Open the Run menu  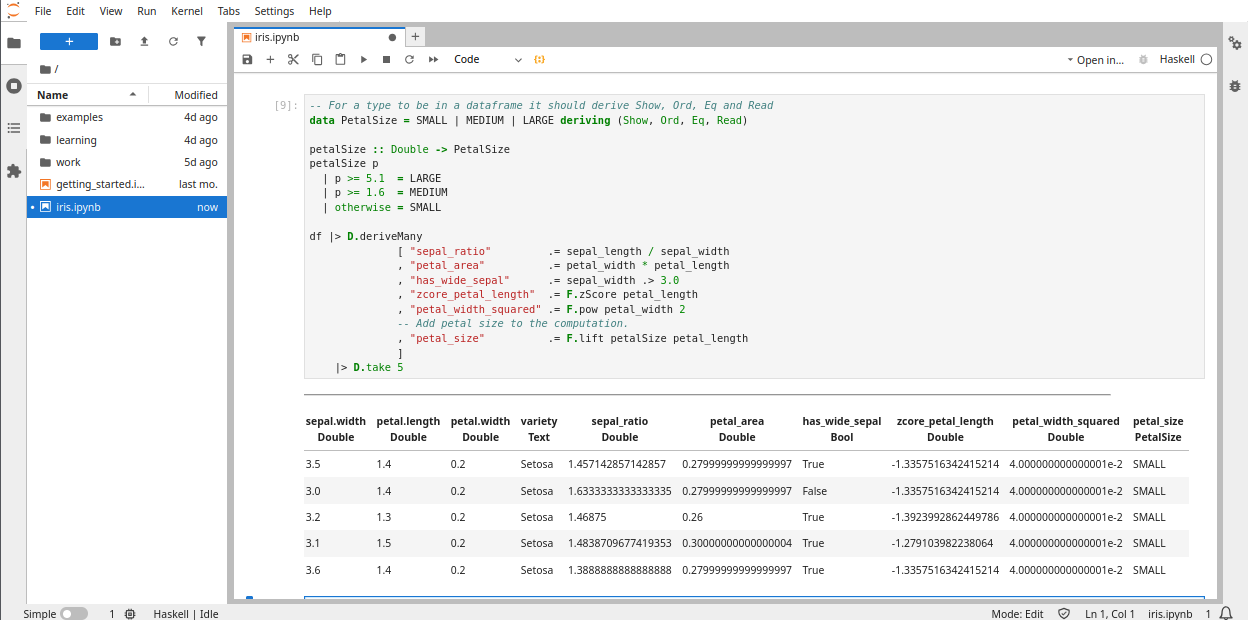[146, 11]
